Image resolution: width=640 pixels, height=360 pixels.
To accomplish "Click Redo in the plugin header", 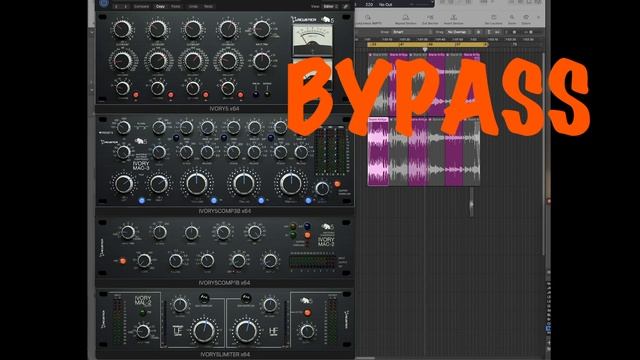I will pos(208,7).
